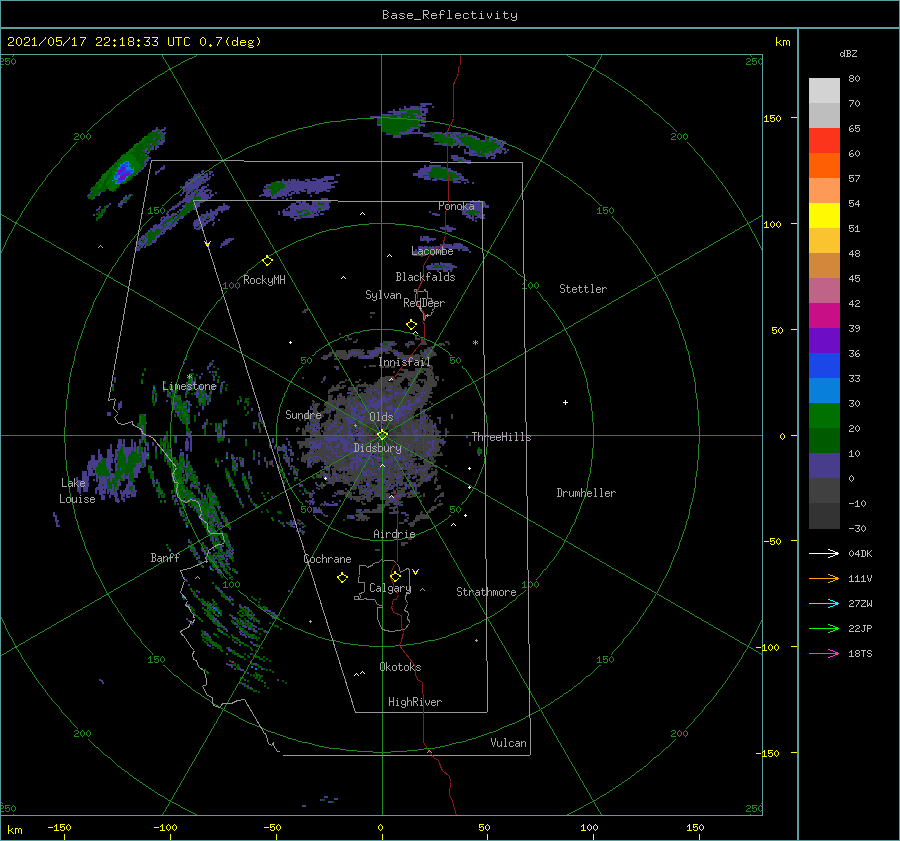This screenshot has width=900, height=841.
Task: Click the Base_Reflectivity title
Action: click(450, 15)
